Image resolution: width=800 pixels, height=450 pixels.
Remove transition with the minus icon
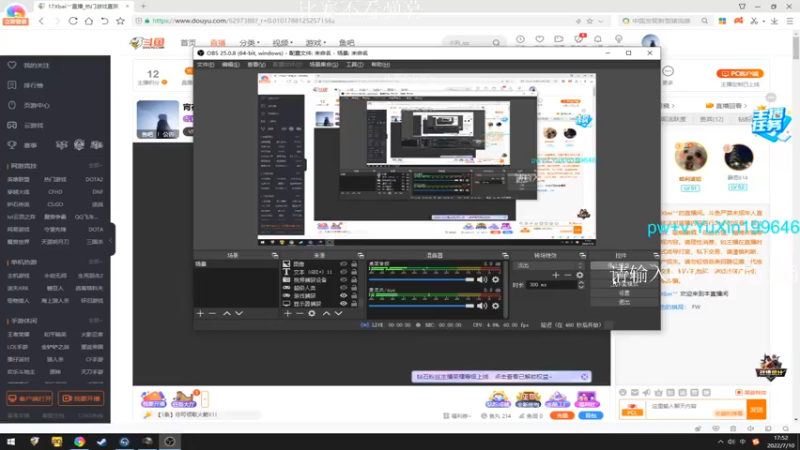pos(567,275)
